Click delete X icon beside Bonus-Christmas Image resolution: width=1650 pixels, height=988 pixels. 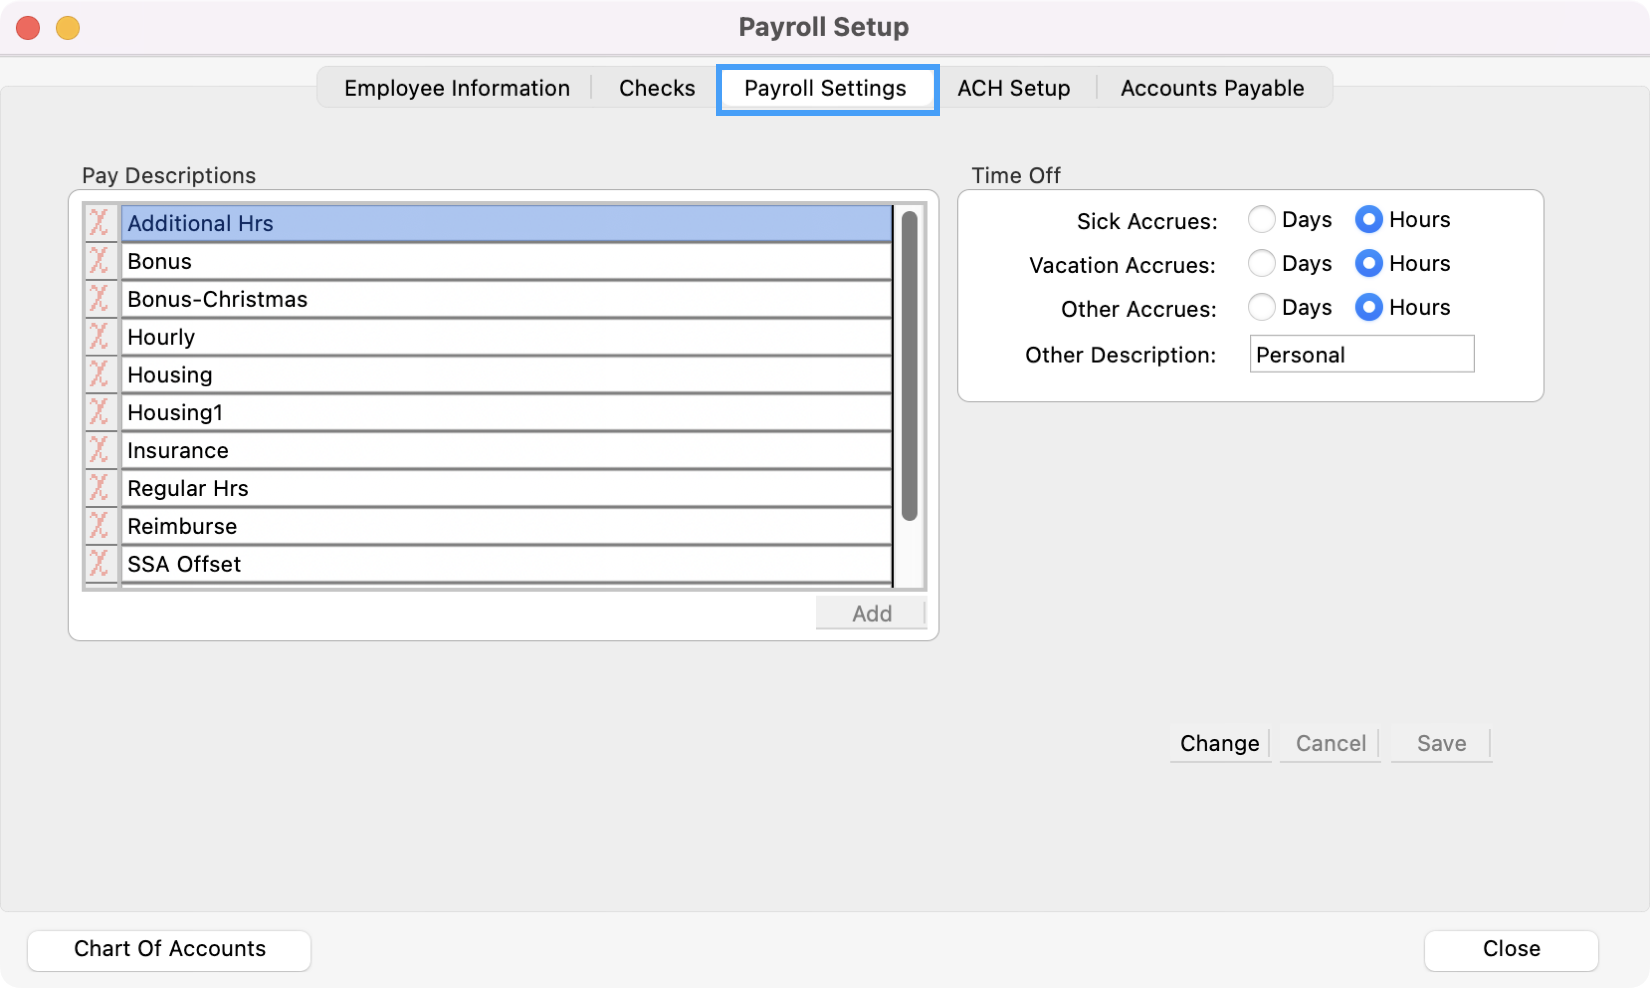[100, 299]
